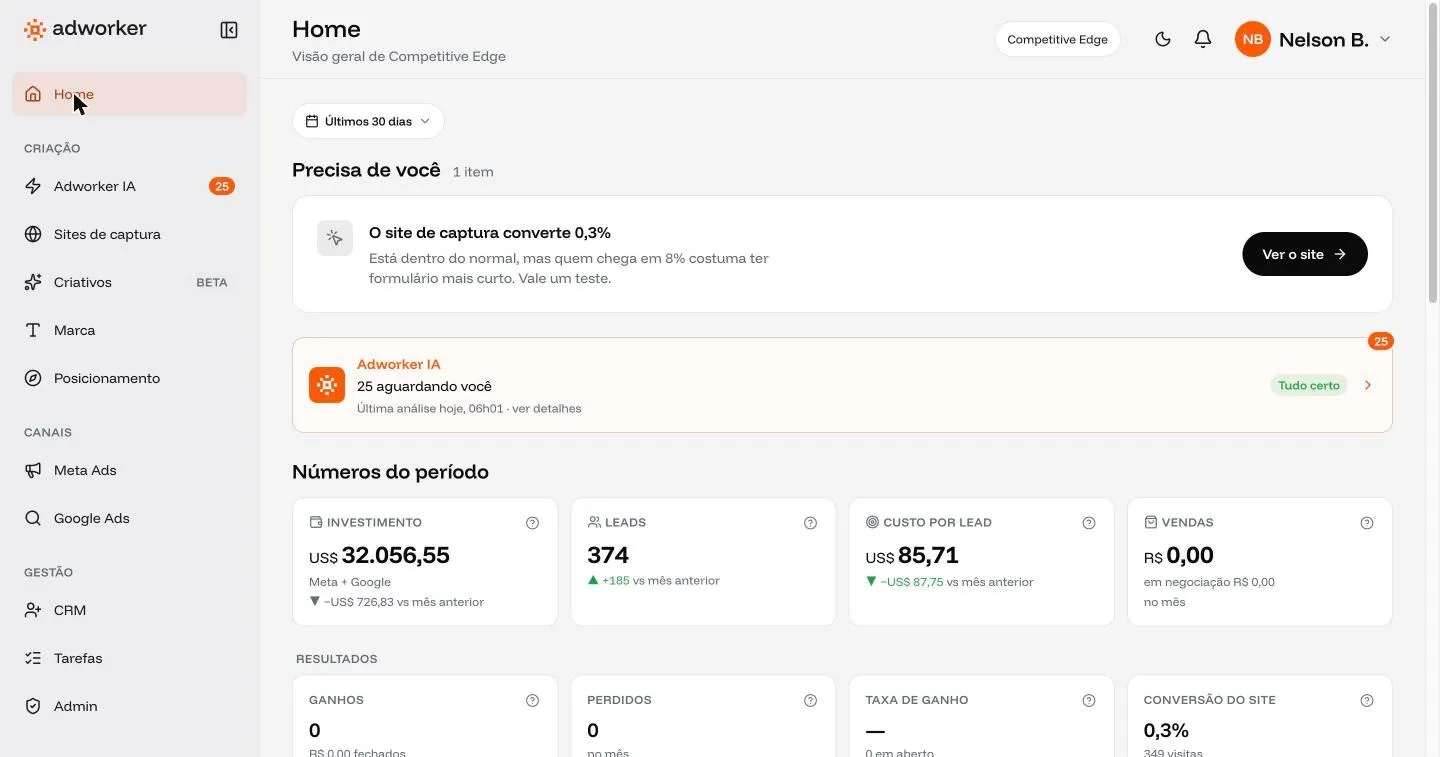Open Adworker IA in the sidebar
Image resolution: width=1440 pixels, height=757 pixels.
click(129, 186)
